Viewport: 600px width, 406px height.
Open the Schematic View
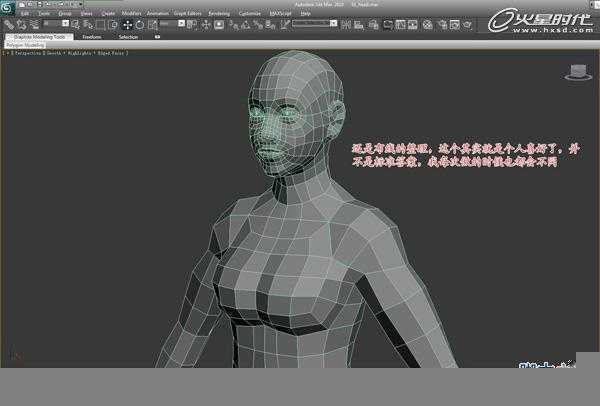tap(413, 25)
